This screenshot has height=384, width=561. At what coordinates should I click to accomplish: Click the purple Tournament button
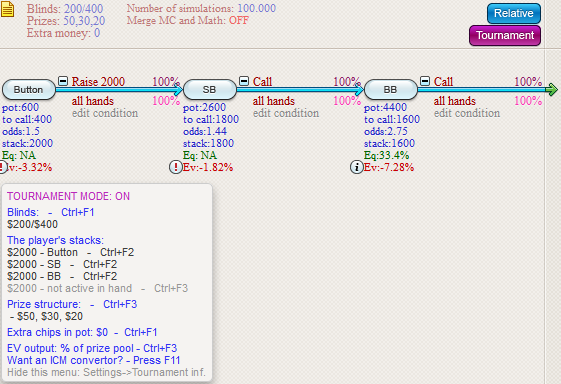pyautogui.click(x=505, y=35)
